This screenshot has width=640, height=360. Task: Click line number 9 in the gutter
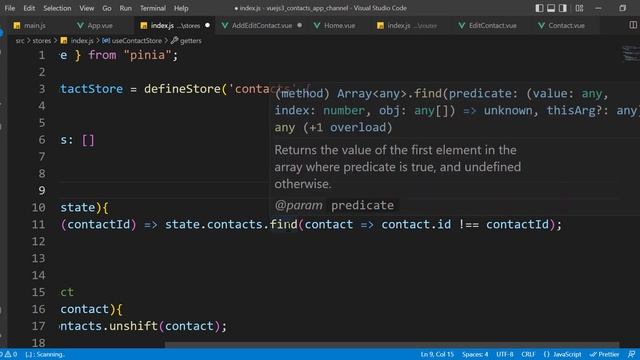tap(42, 191)
